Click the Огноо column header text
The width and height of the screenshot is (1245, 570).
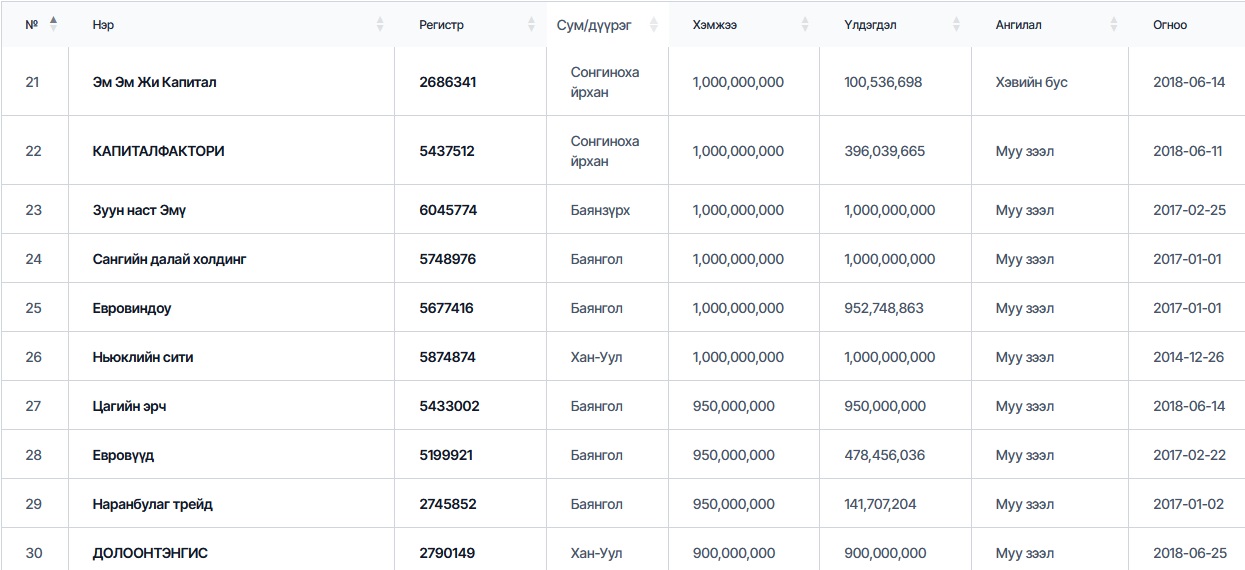coord(1170,25)
